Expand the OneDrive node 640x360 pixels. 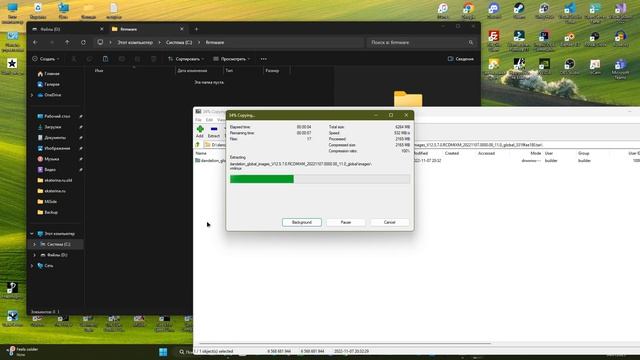tap(32, 95)
